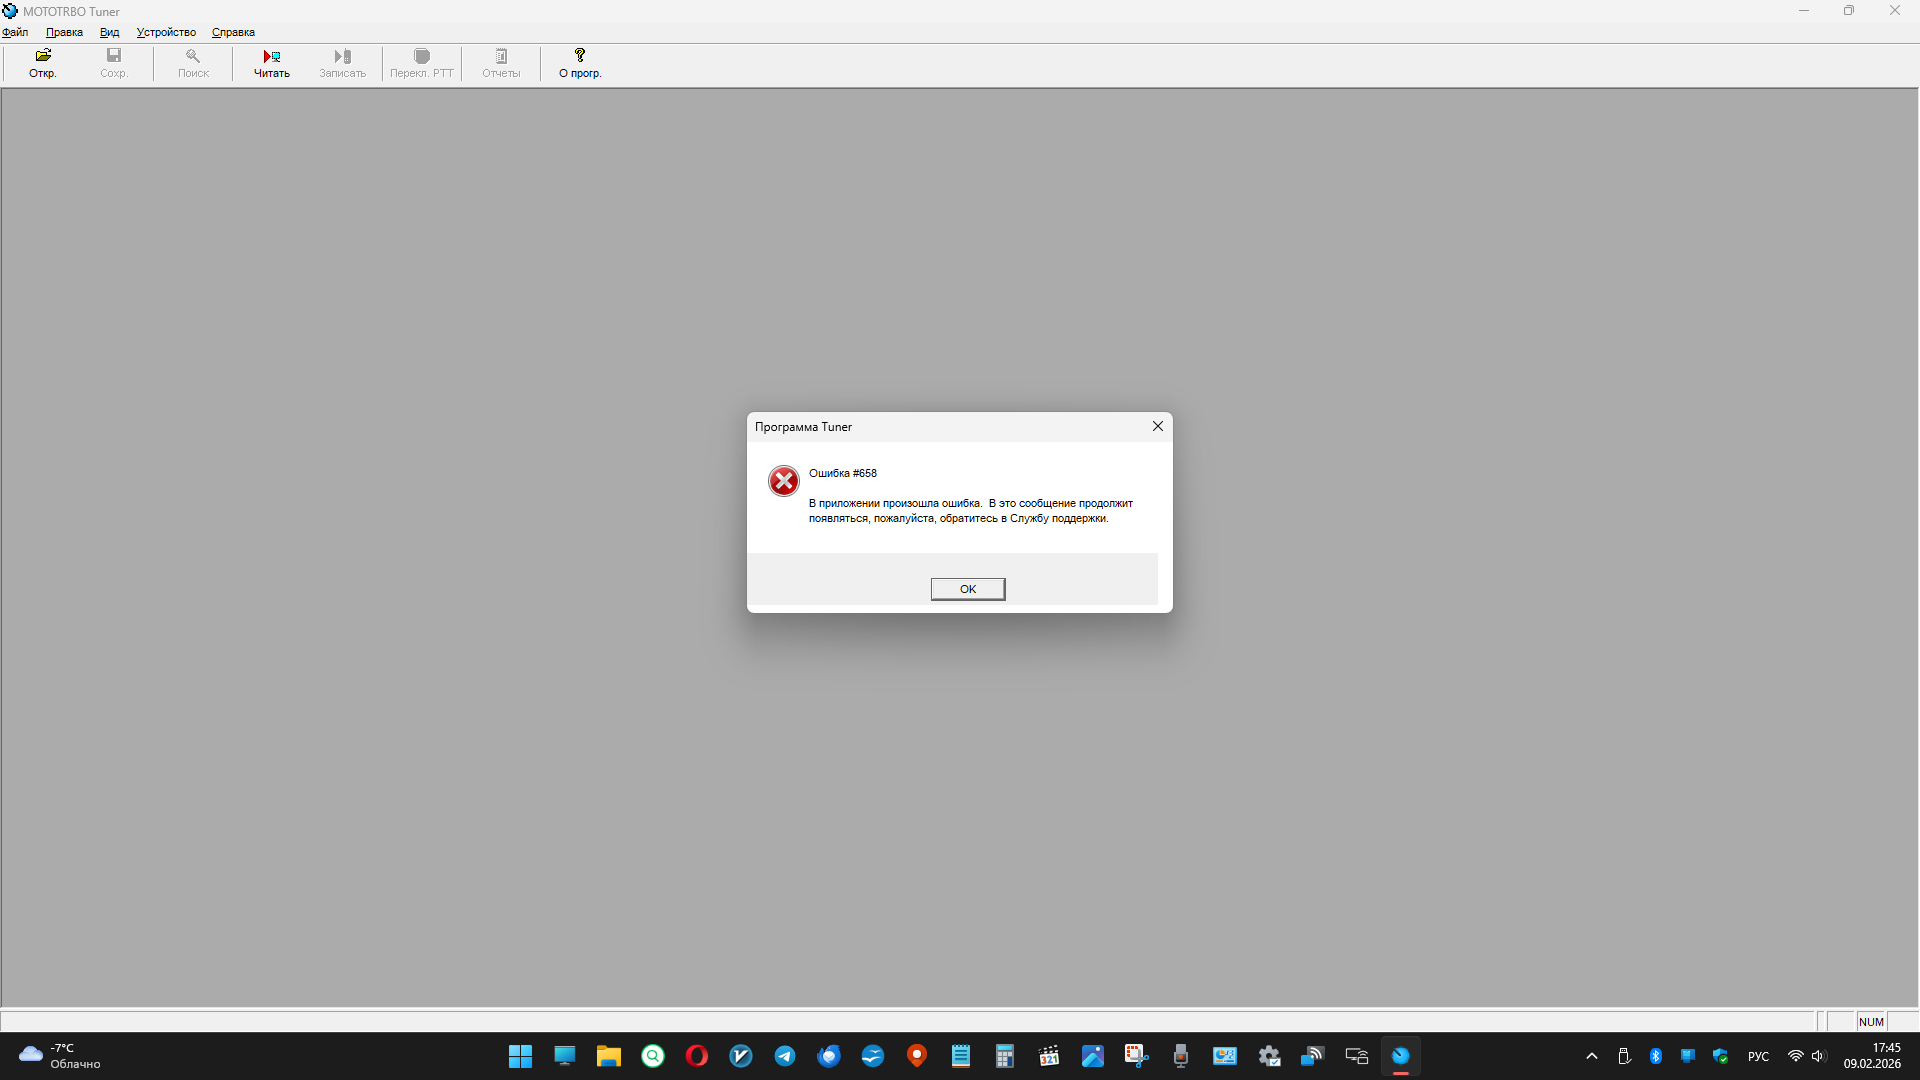Click the Перекл. PTT toolbar icon
This screenshot has width=1920, height=1080.
pyautogui.click(x=421, y=63)
